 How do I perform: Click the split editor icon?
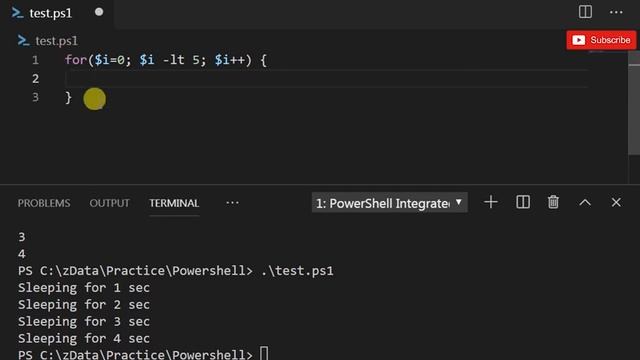585,12
